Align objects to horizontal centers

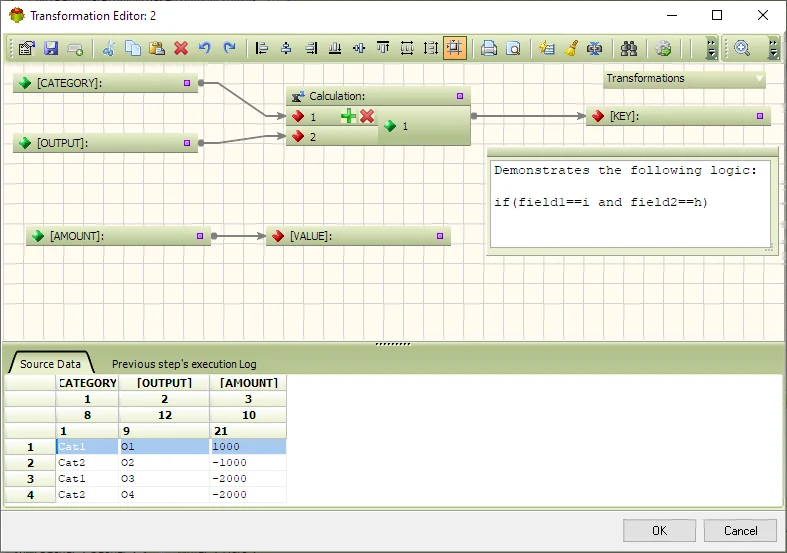[x=286, y=48]
